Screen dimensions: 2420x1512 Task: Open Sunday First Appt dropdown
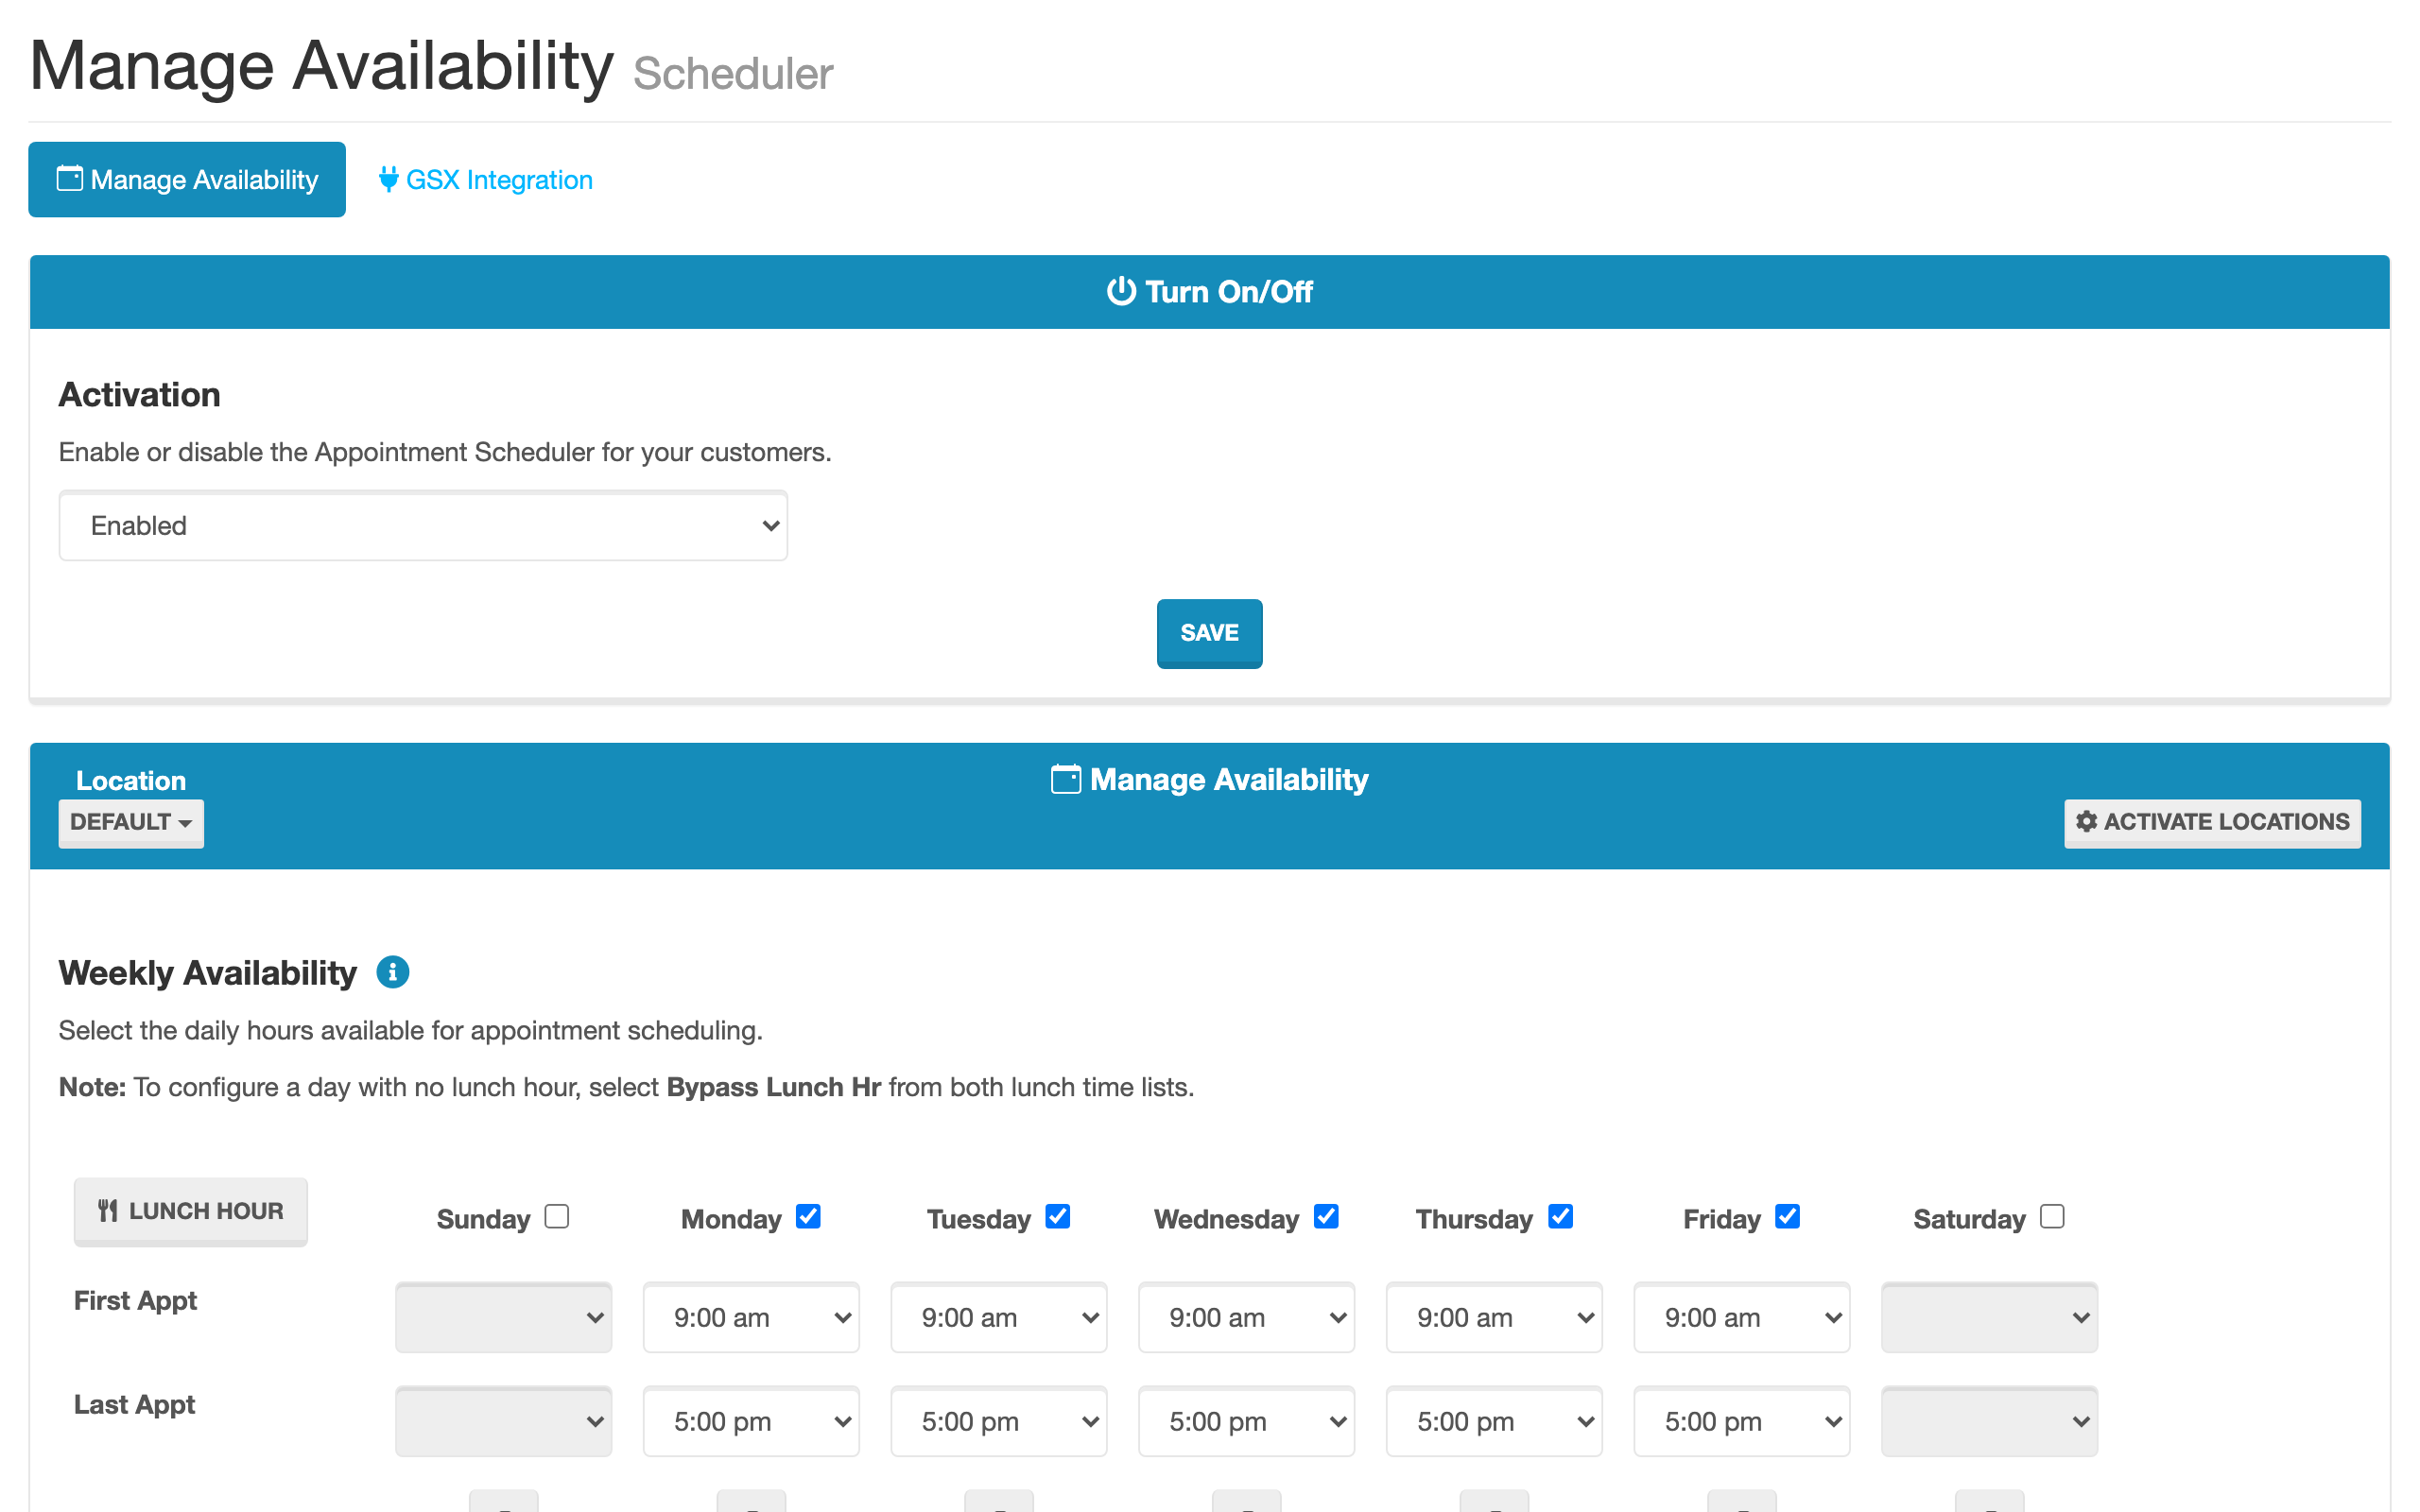point(503,1318)
